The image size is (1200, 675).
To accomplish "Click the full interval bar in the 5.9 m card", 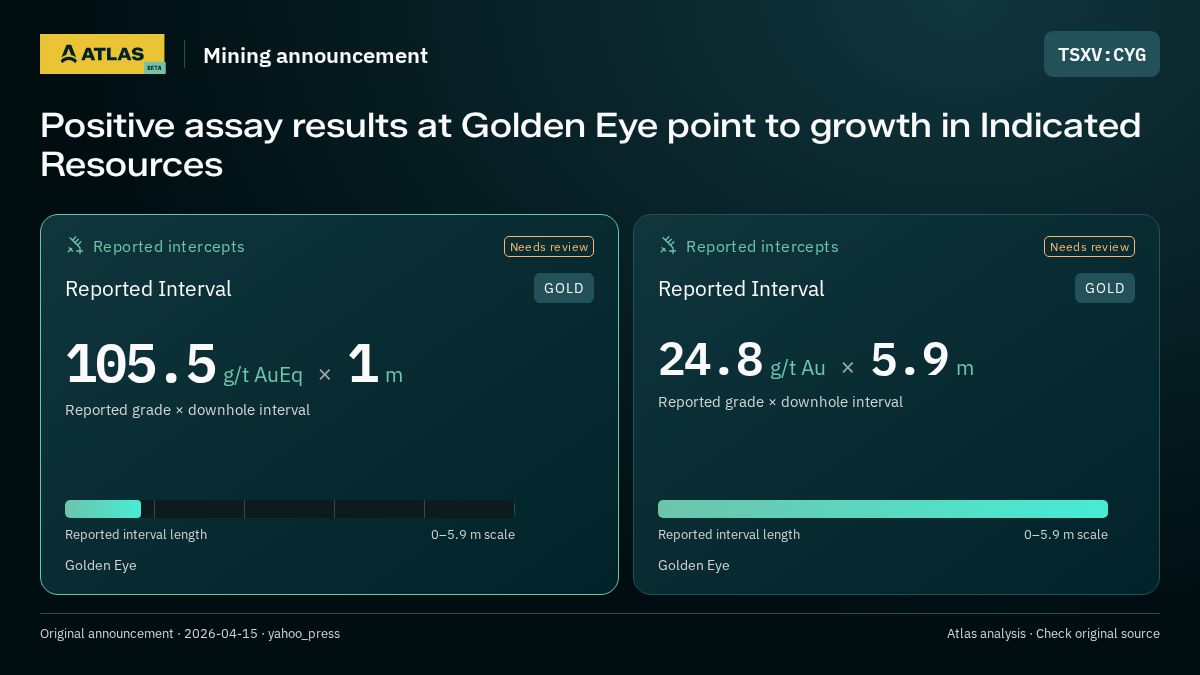I will point(883,509).
